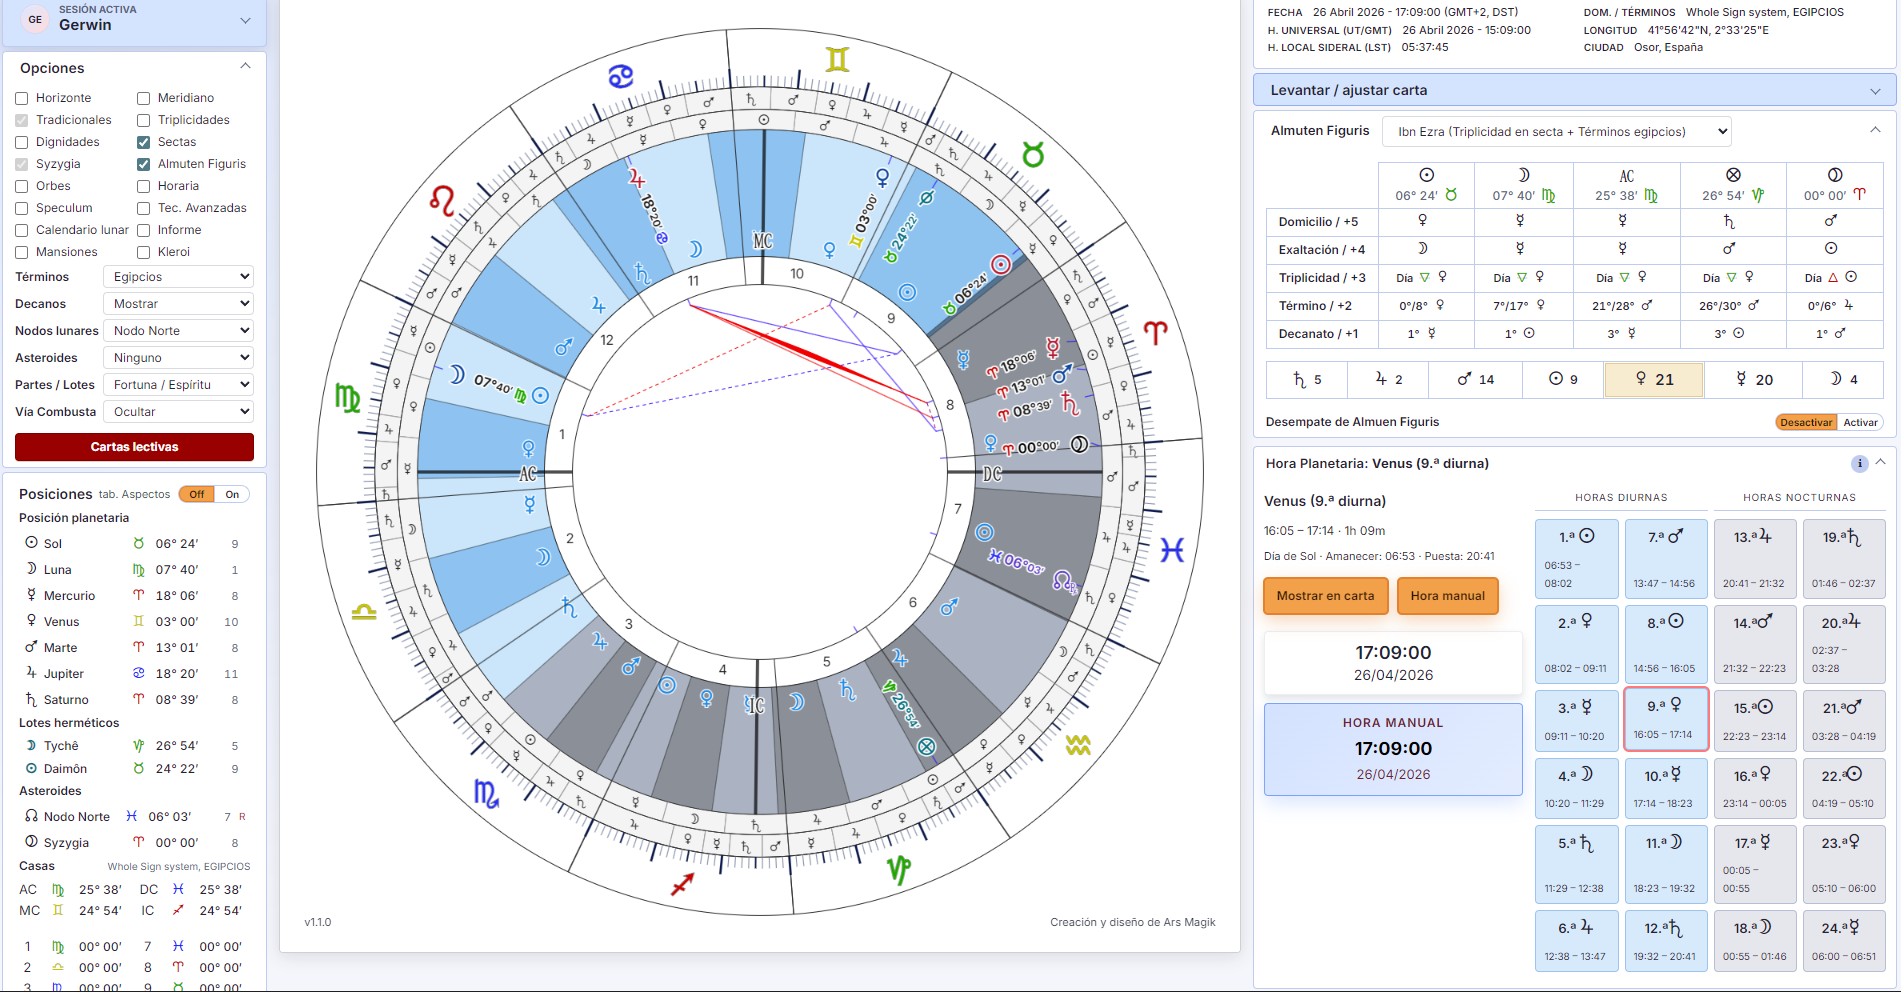This screenshot has height=992, width=1901.
Task: Choose Activar for Almuten tie-break
Action: pyautogui.click(x=1860, y=422)
